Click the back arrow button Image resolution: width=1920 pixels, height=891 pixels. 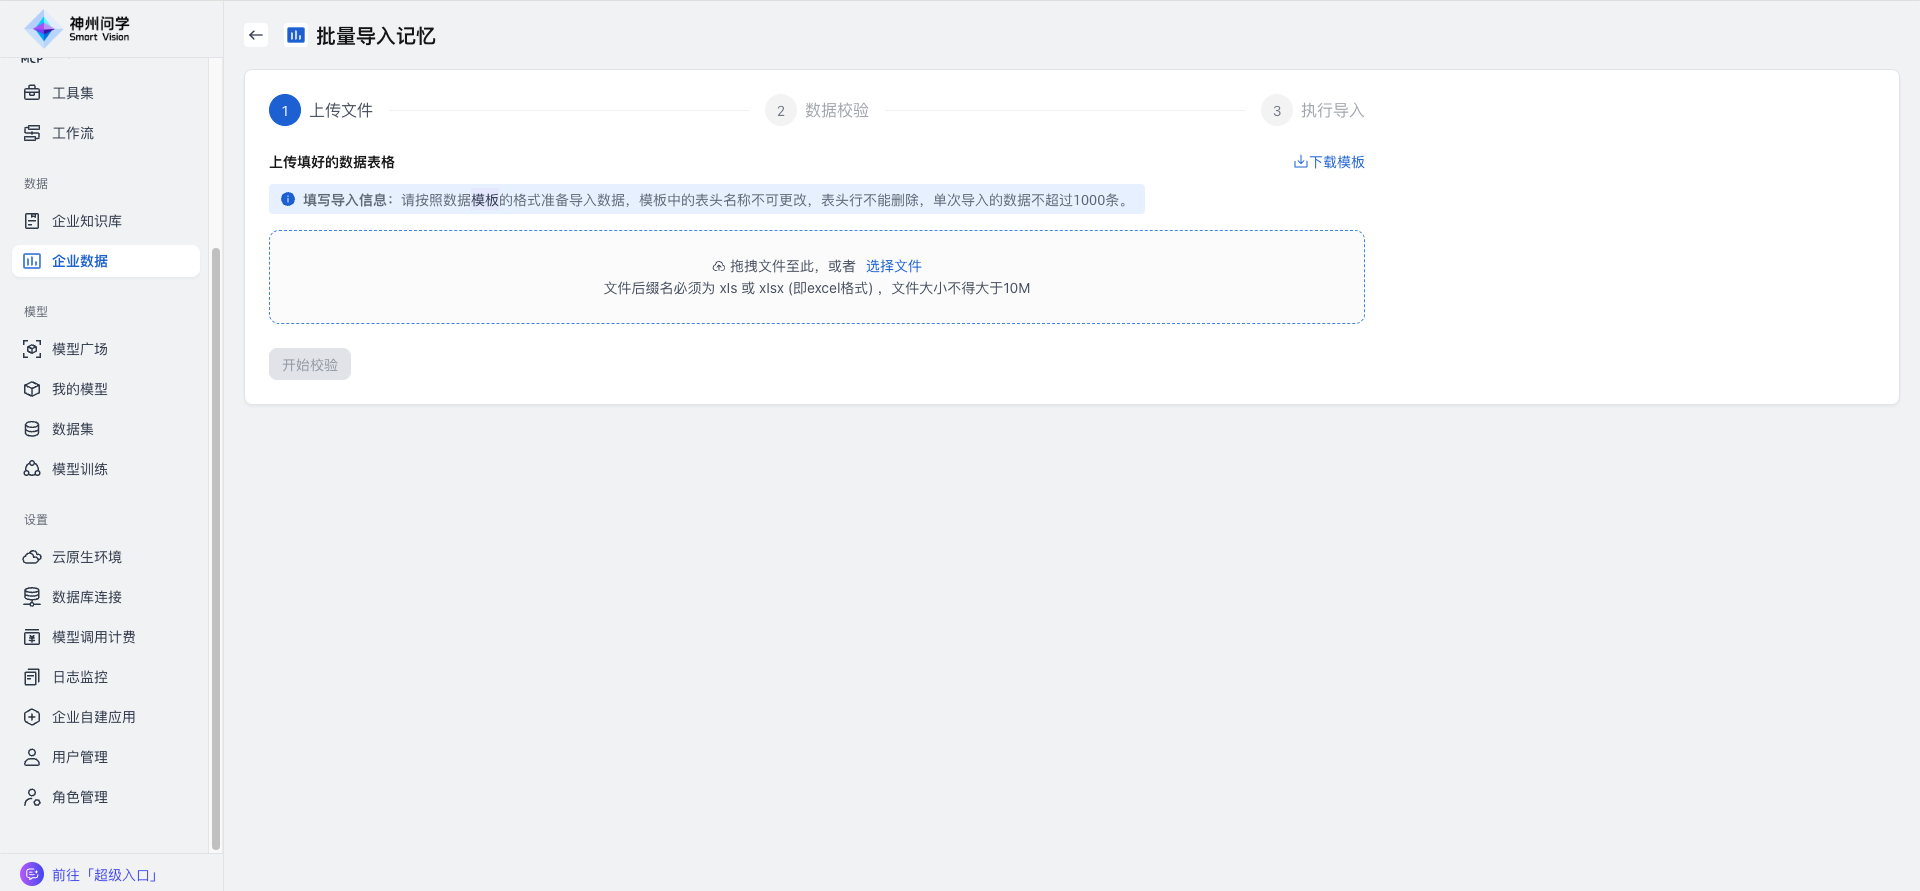(256, 35)
